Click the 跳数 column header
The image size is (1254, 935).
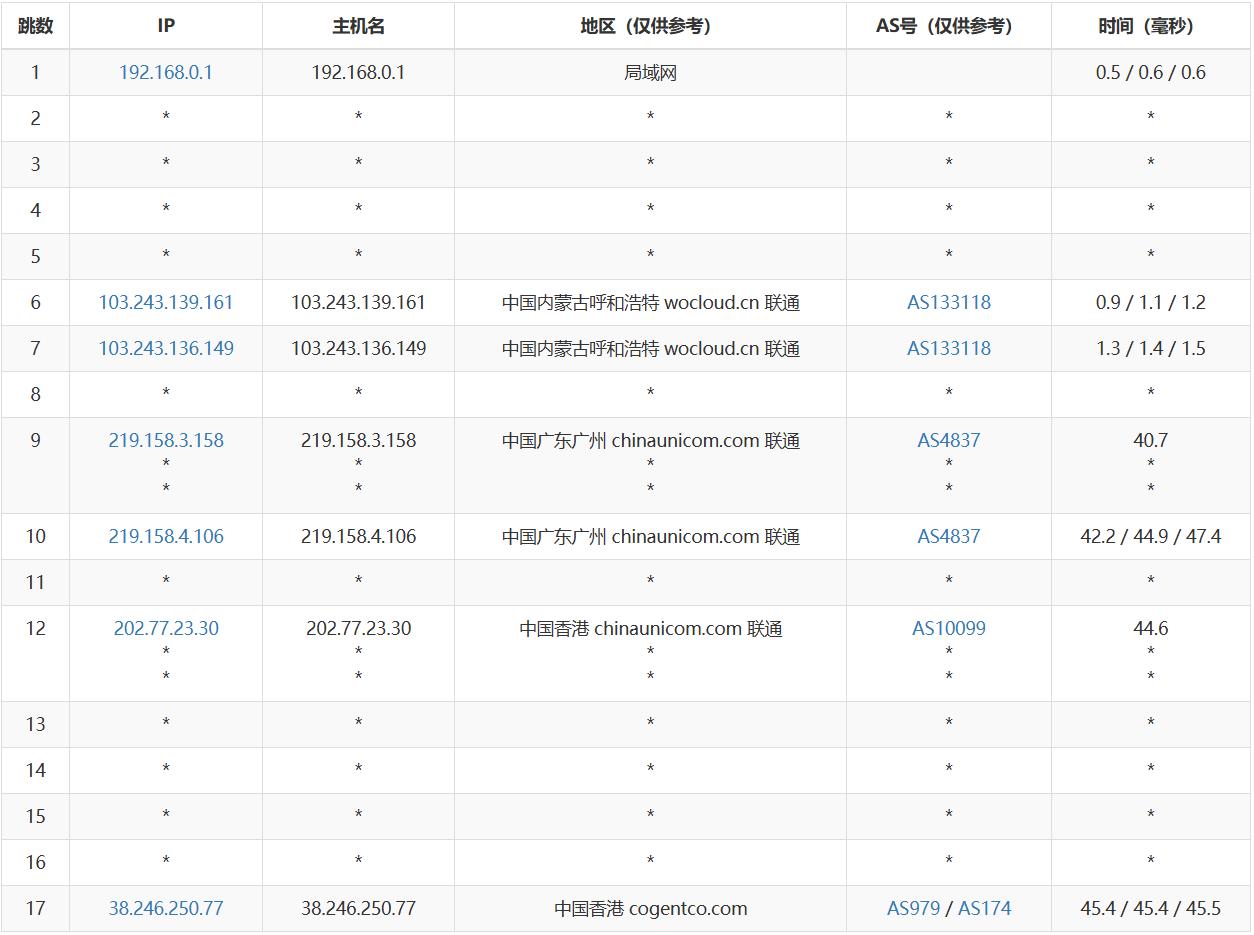tap(35, 26)
